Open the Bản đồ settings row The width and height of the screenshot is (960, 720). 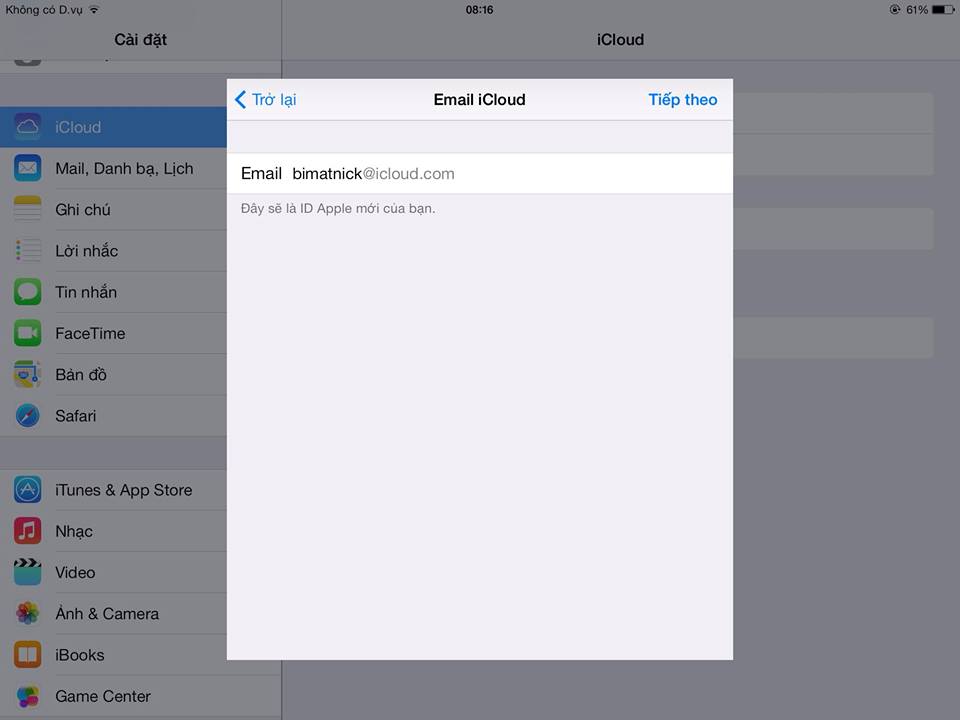click(113, 375)
